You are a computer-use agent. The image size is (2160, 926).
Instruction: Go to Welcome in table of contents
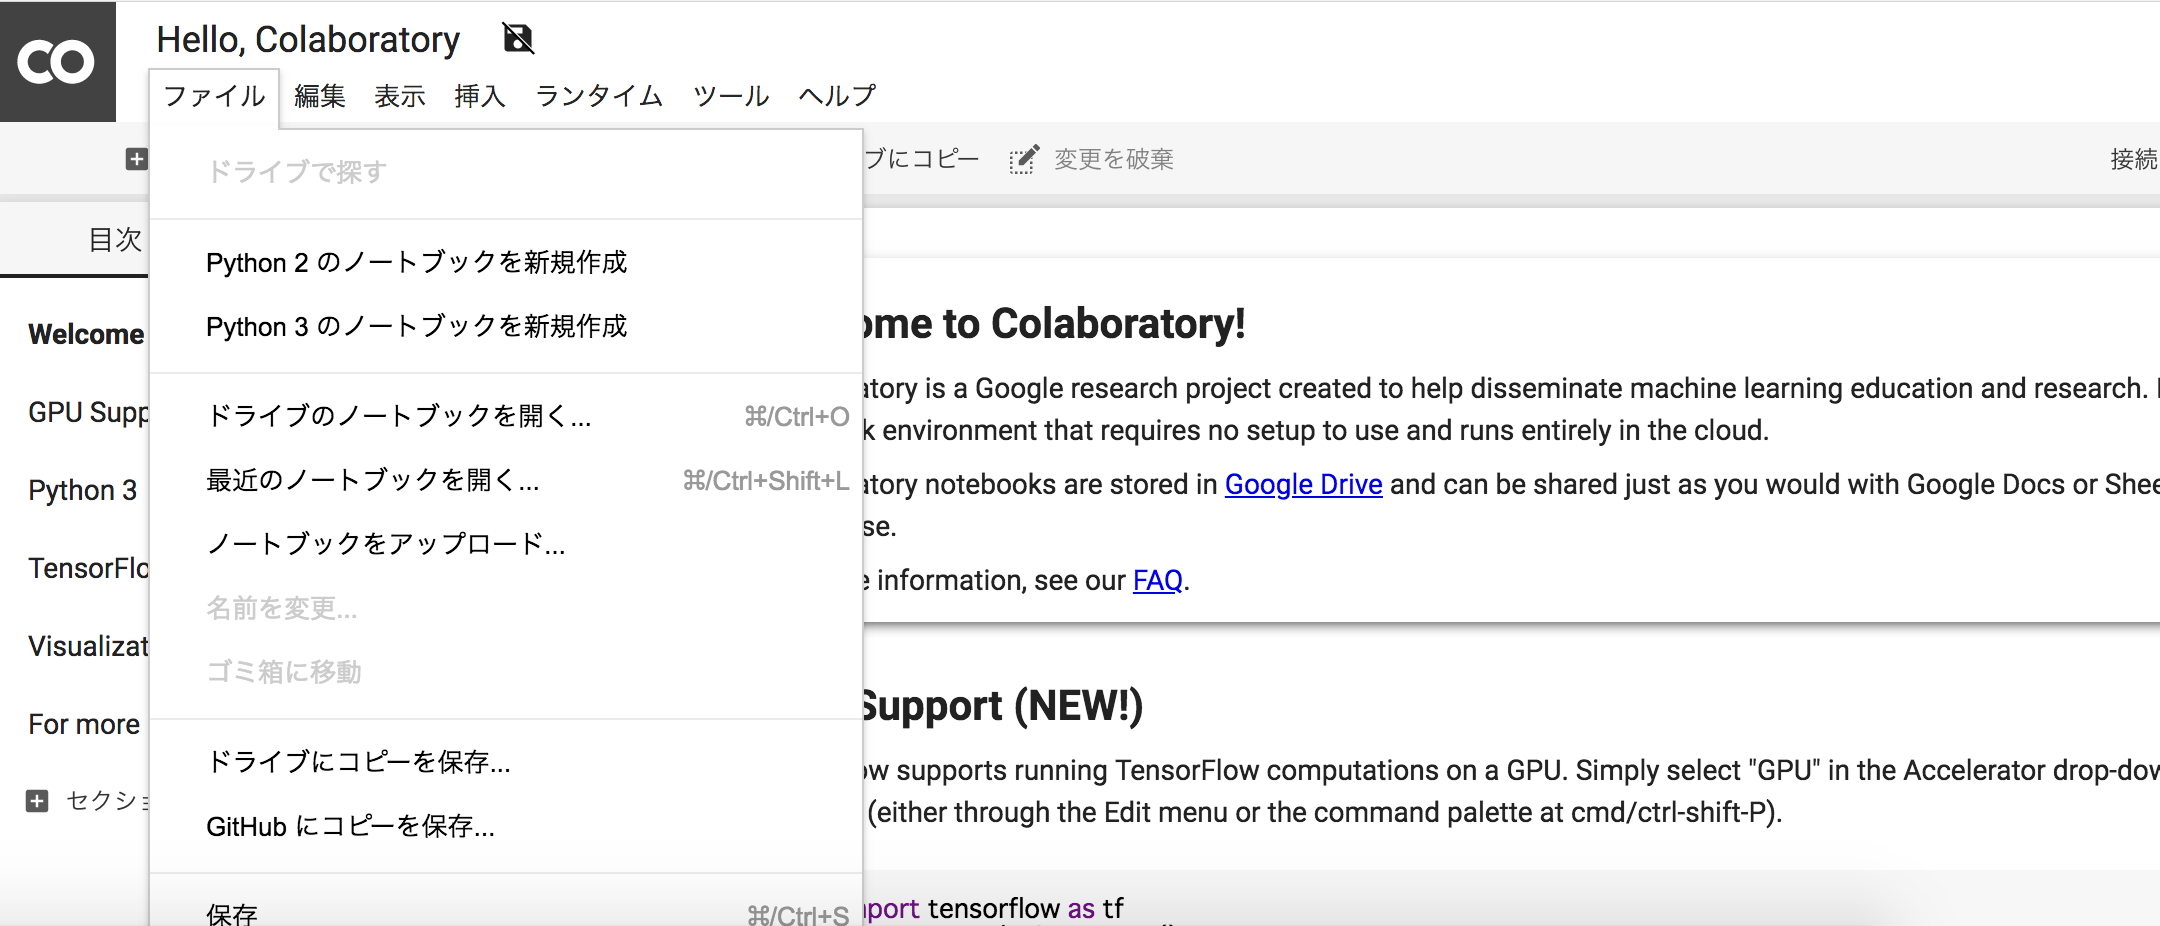coord(87,334)
